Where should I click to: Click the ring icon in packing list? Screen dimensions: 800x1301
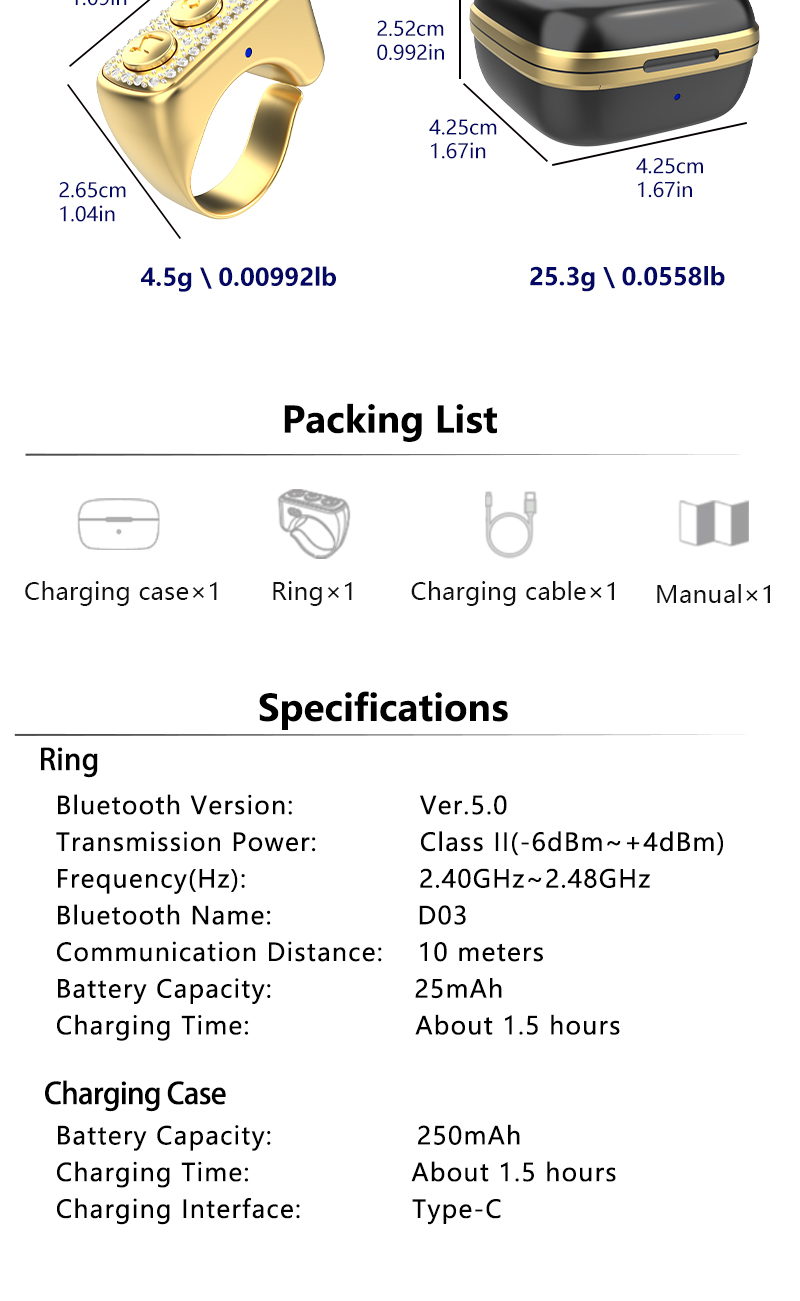tap(313, 523)
